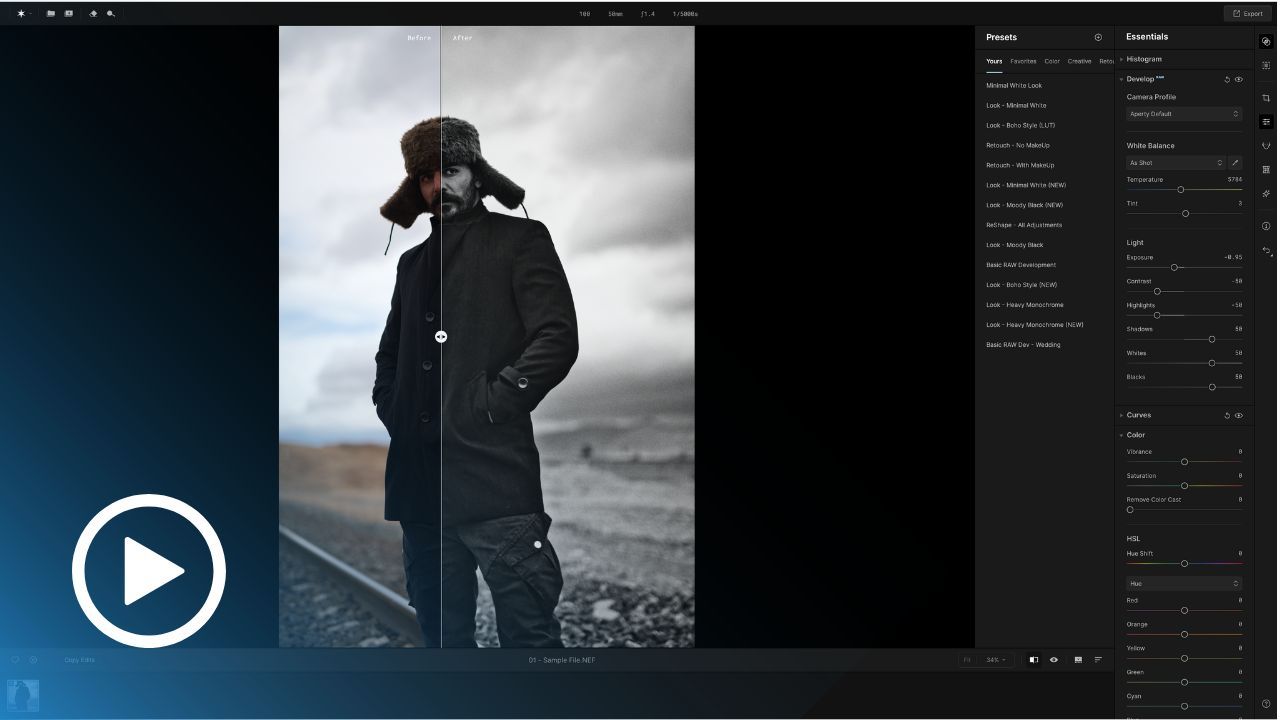Screen dimensions: 1280x720
Task: Apply the Minimal White Look preset
Action: pos(1014,85)
